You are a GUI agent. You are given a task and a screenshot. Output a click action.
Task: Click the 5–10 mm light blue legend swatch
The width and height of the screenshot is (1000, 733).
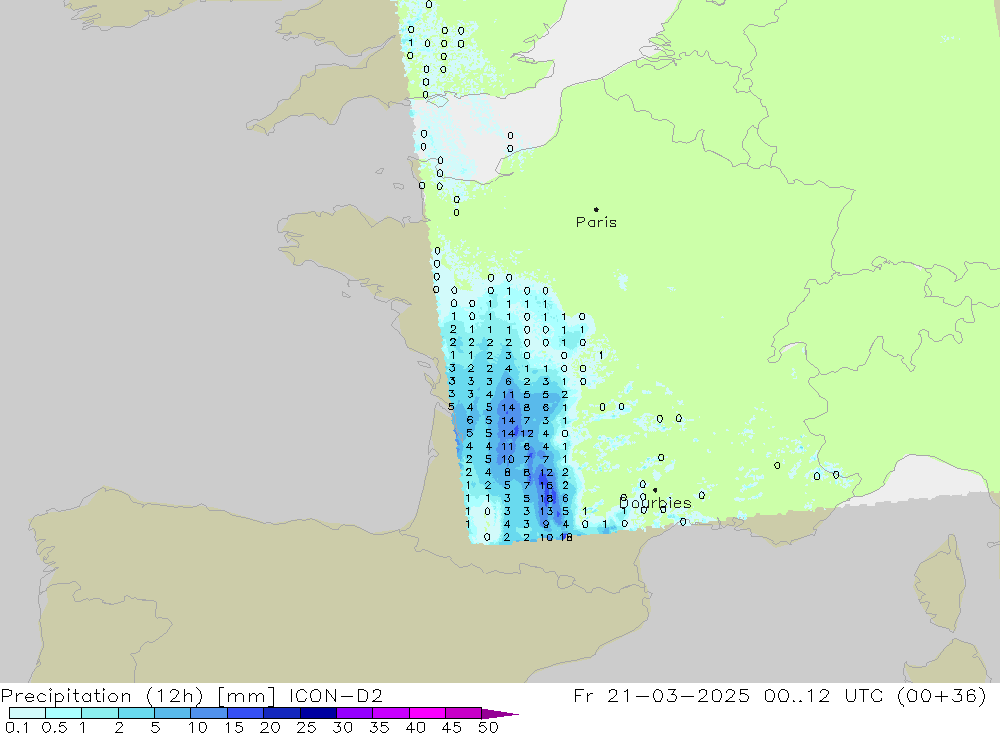(x=172, y=713)
